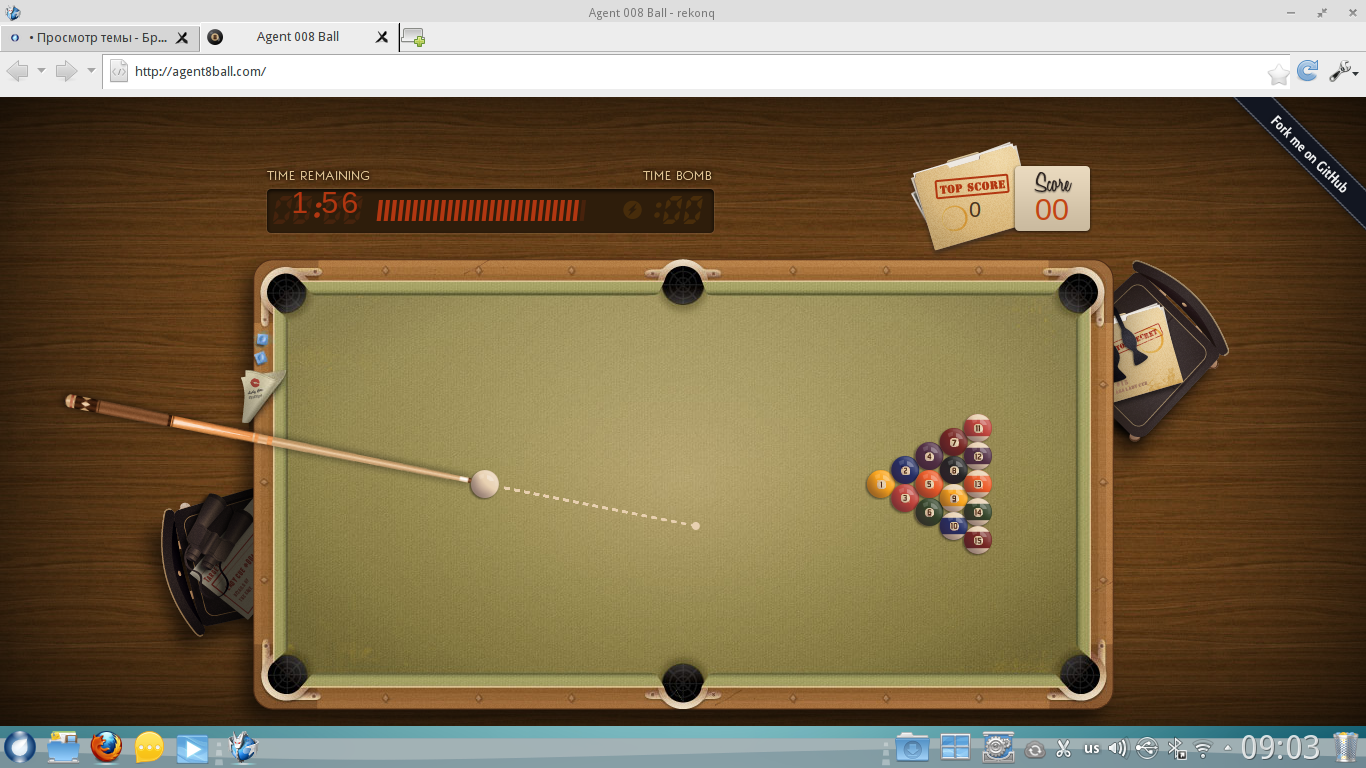Viewport: 1366px width, 768px height.
Task: Click the bottom center pocket
Action: point(683,683)
